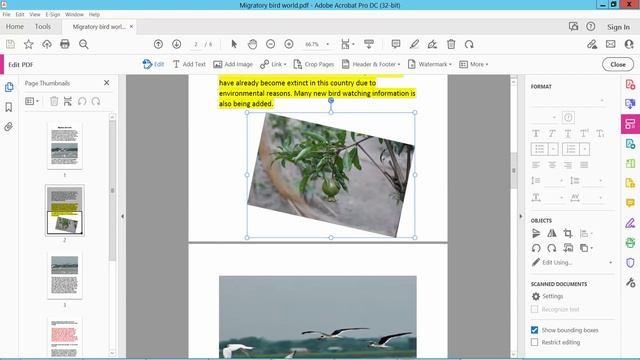
Task: Flip object horizontal in Objects section
Action: (552, 233)
